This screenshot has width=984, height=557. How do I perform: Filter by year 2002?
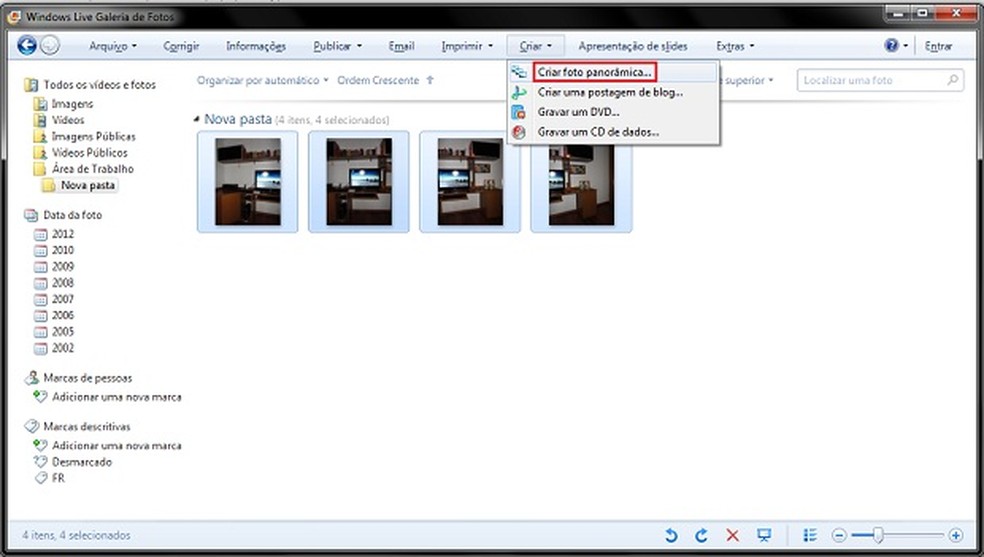tap(62, 348)
